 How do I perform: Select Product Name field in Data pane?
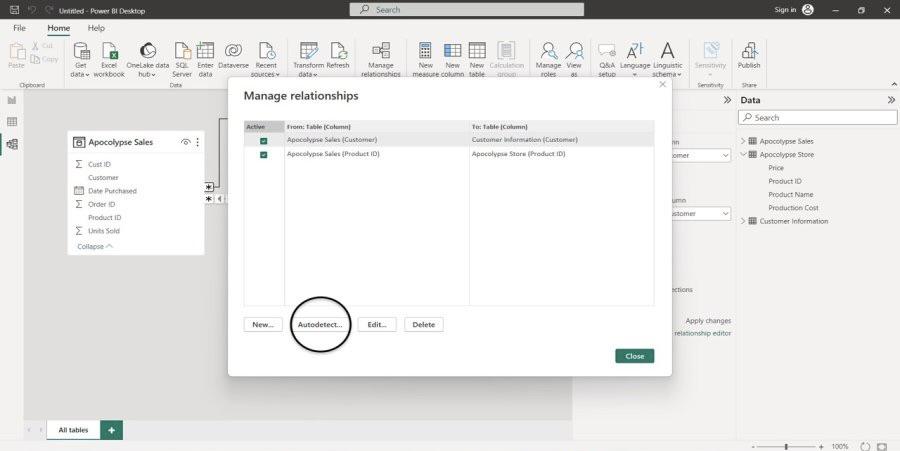coord(790,195)
